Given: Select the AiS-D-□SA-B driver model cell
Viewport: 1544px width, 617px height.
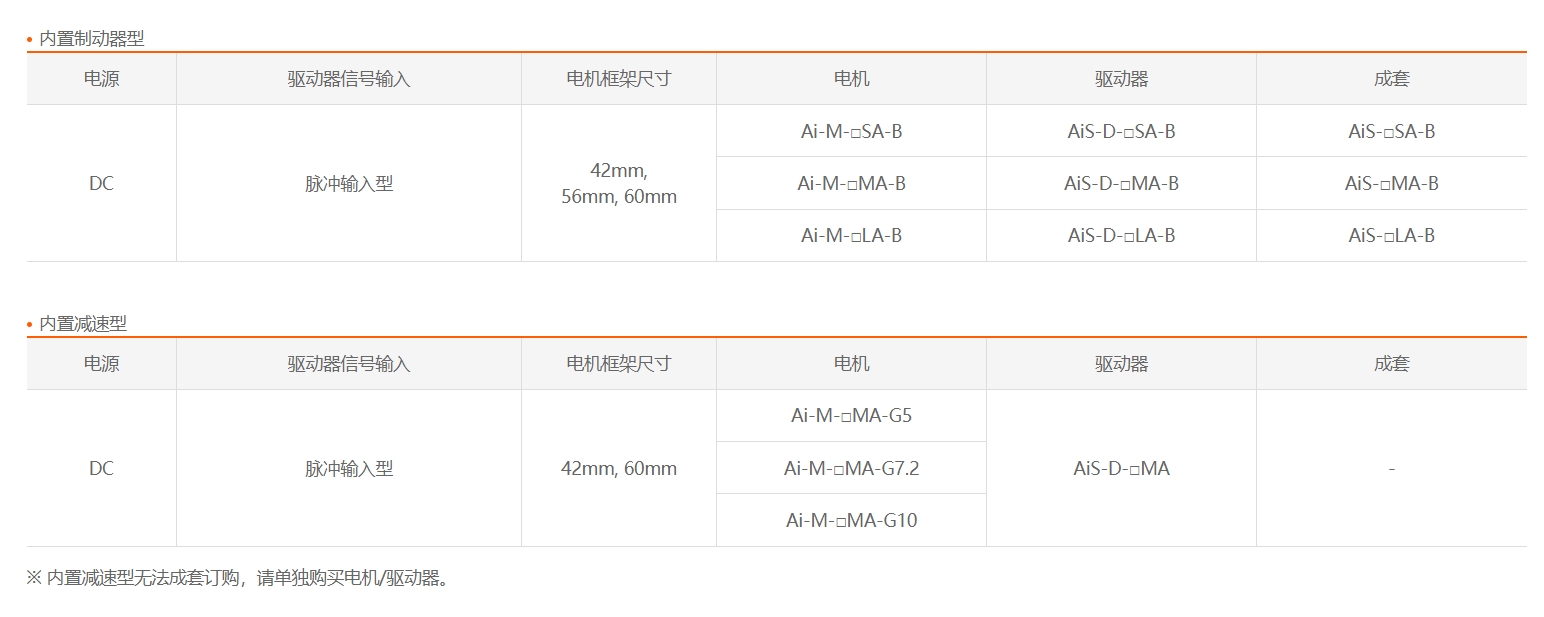Looking at the screenshot, I should click(x=1121, y=131).
